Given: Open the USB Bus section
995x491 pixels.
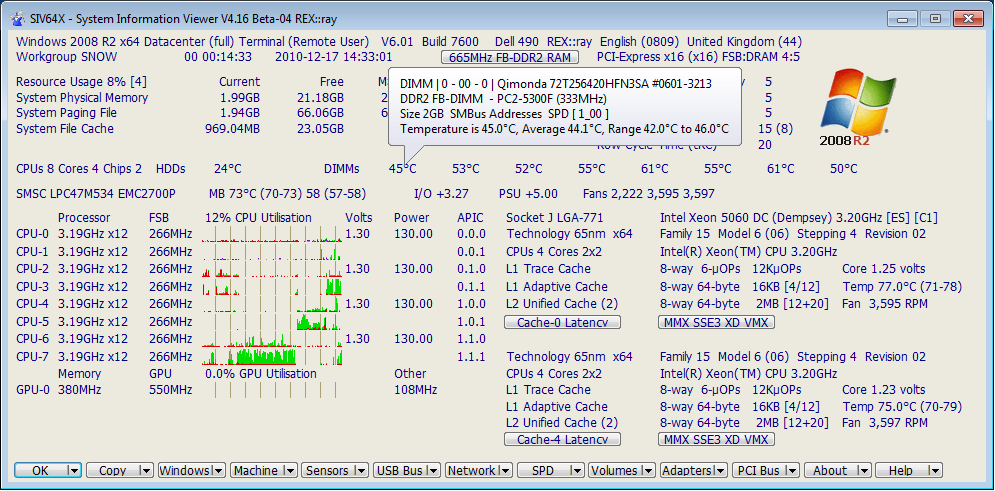Looking at the screenshot, I should pyautogui.click(x=399, y=470).
